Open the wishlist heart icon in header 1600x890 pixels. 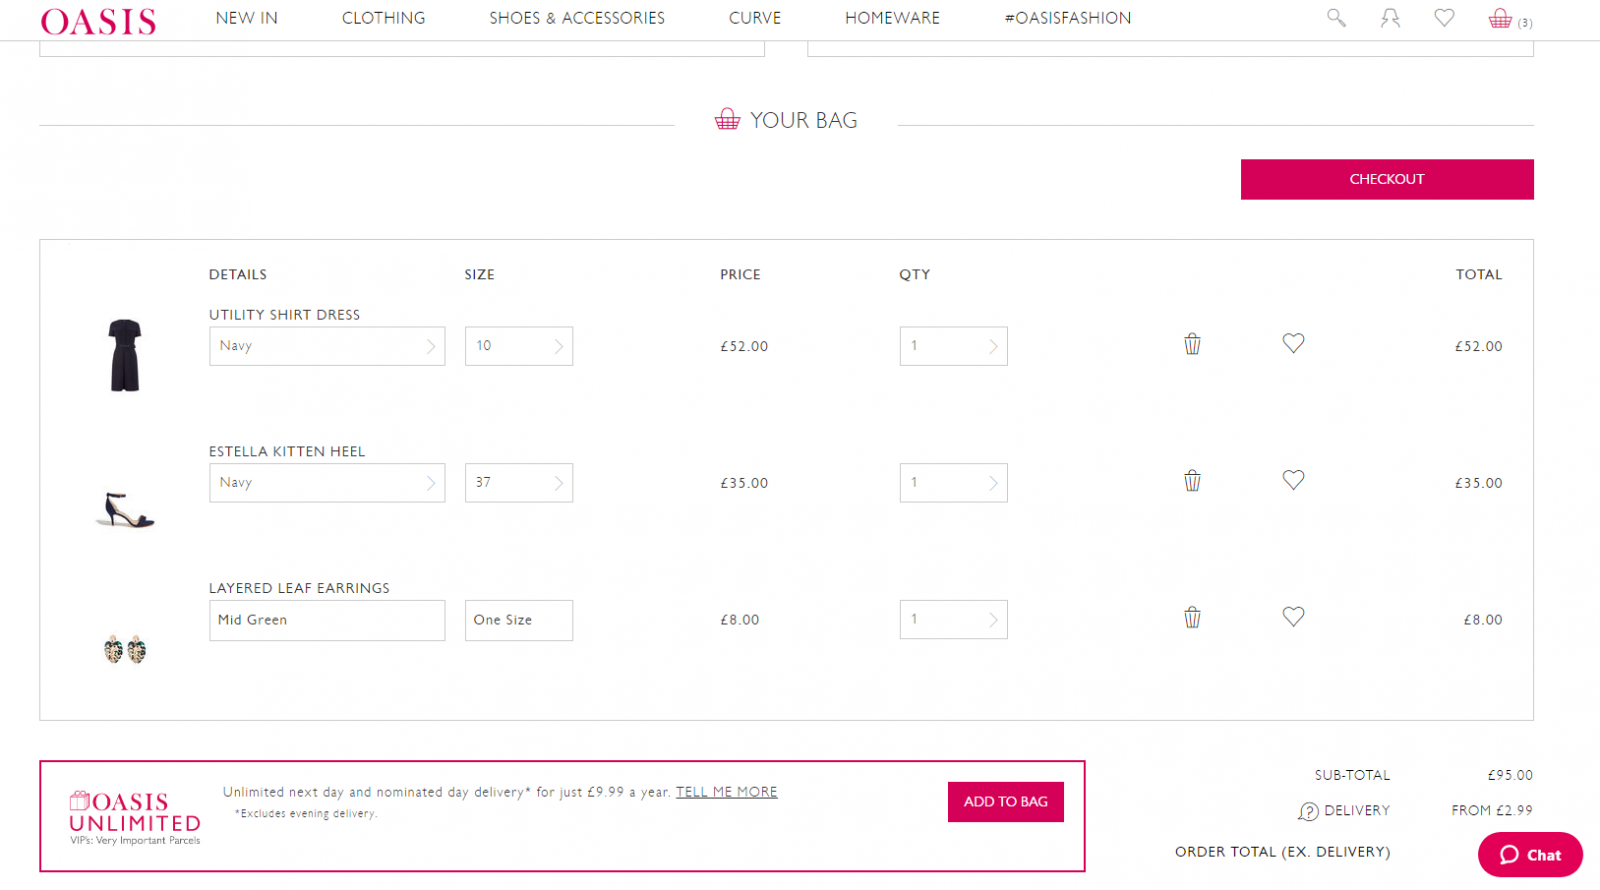[x=1444, y=18]
